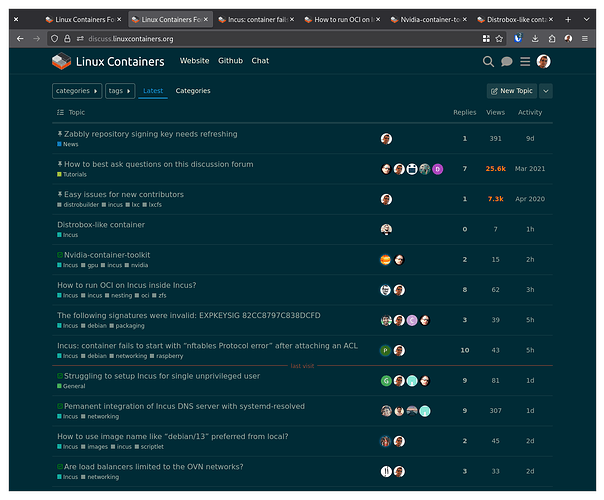The height and width of the screenshot is (500, 604).
Task: Sort topics by Views column
Action: click(x=495, y=113)
